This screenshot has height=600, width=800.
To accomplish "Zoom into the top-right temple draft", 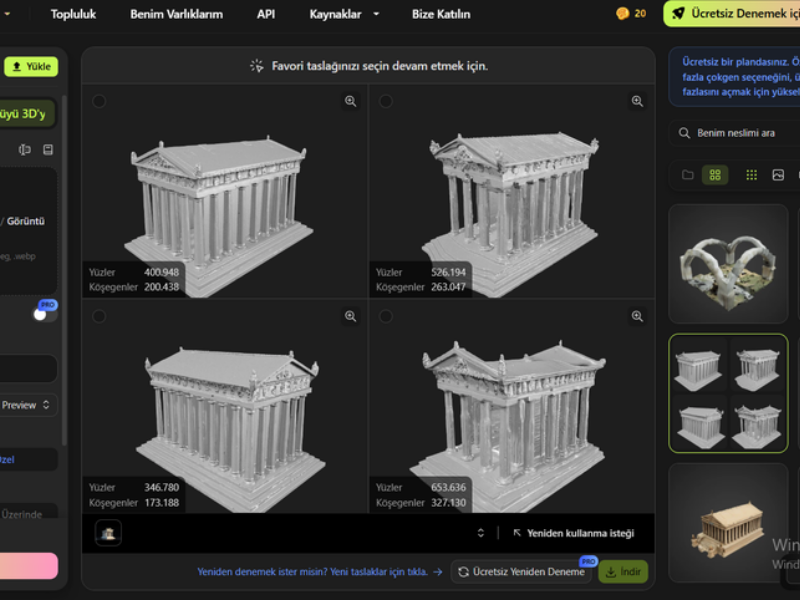I will point(637,101).
